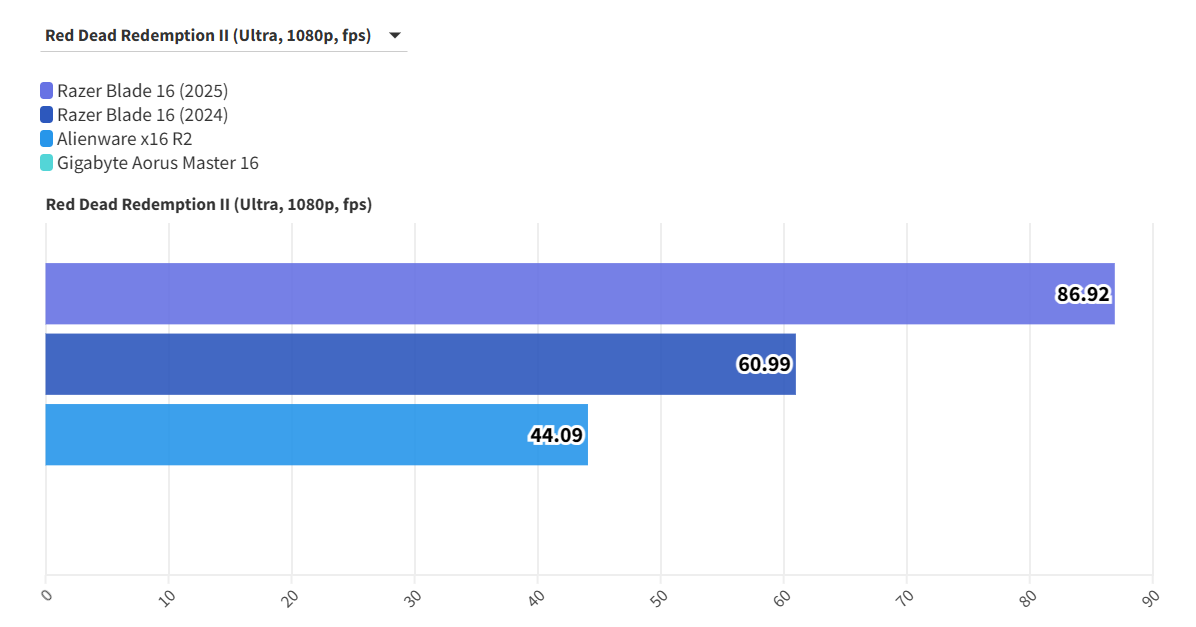Toggle Razer Blade 16 (2024) legend swatch
Image resolution: width=1196 pixels, height=627 pixels.
47,115
